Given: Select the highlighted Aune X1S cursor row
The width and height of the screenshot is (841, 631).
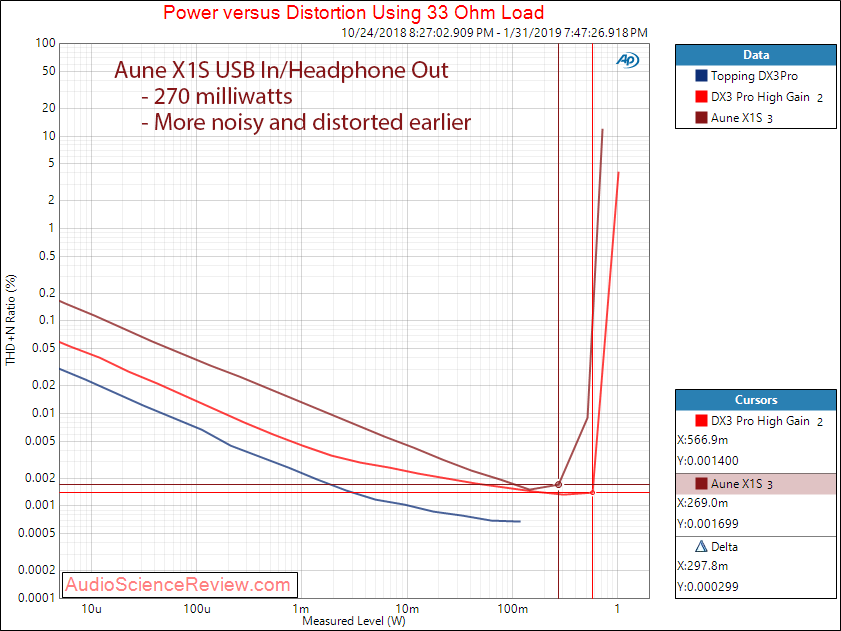Looking at the screenshot, I should click(756, 484).
